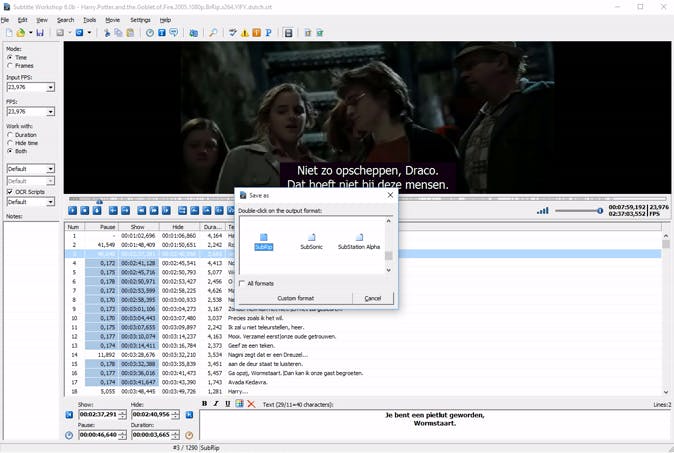The image size is (674, 453).
Task: Open the Default dropdown below OCR Scripts
Action: [x=51, y=202]
